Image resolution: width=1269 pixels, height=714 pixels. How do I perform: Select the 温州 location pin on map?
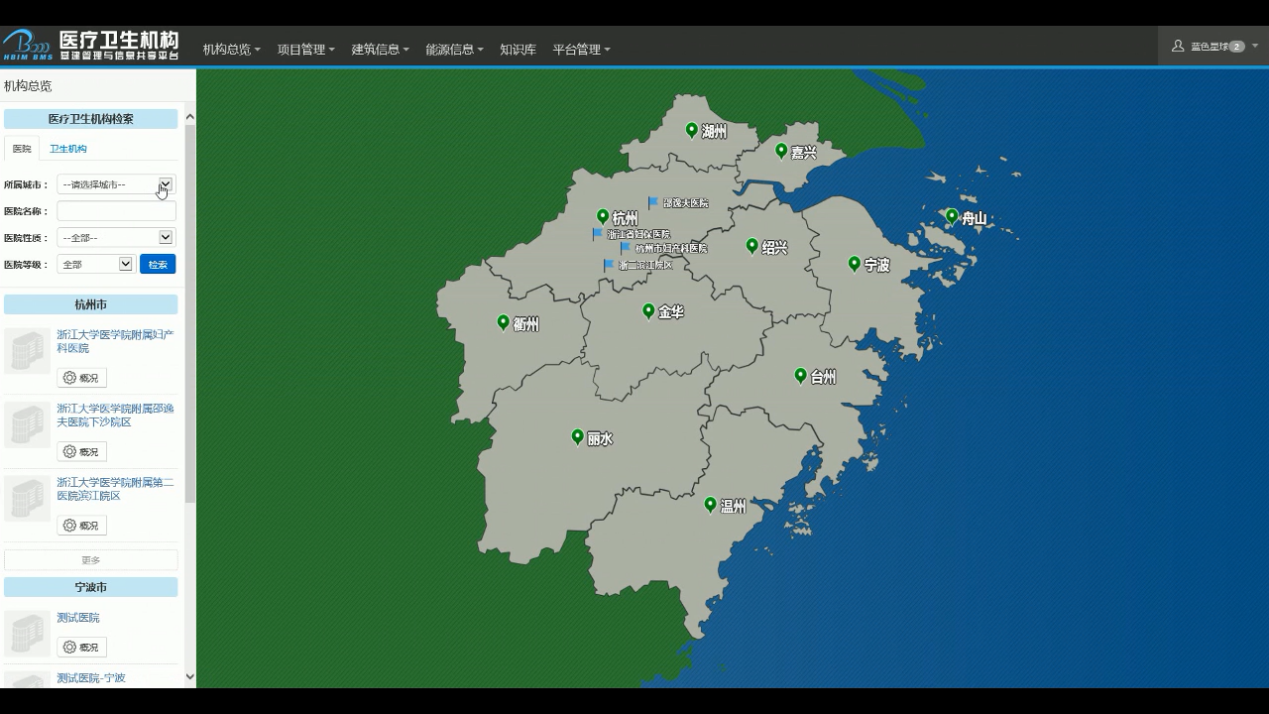710,504
